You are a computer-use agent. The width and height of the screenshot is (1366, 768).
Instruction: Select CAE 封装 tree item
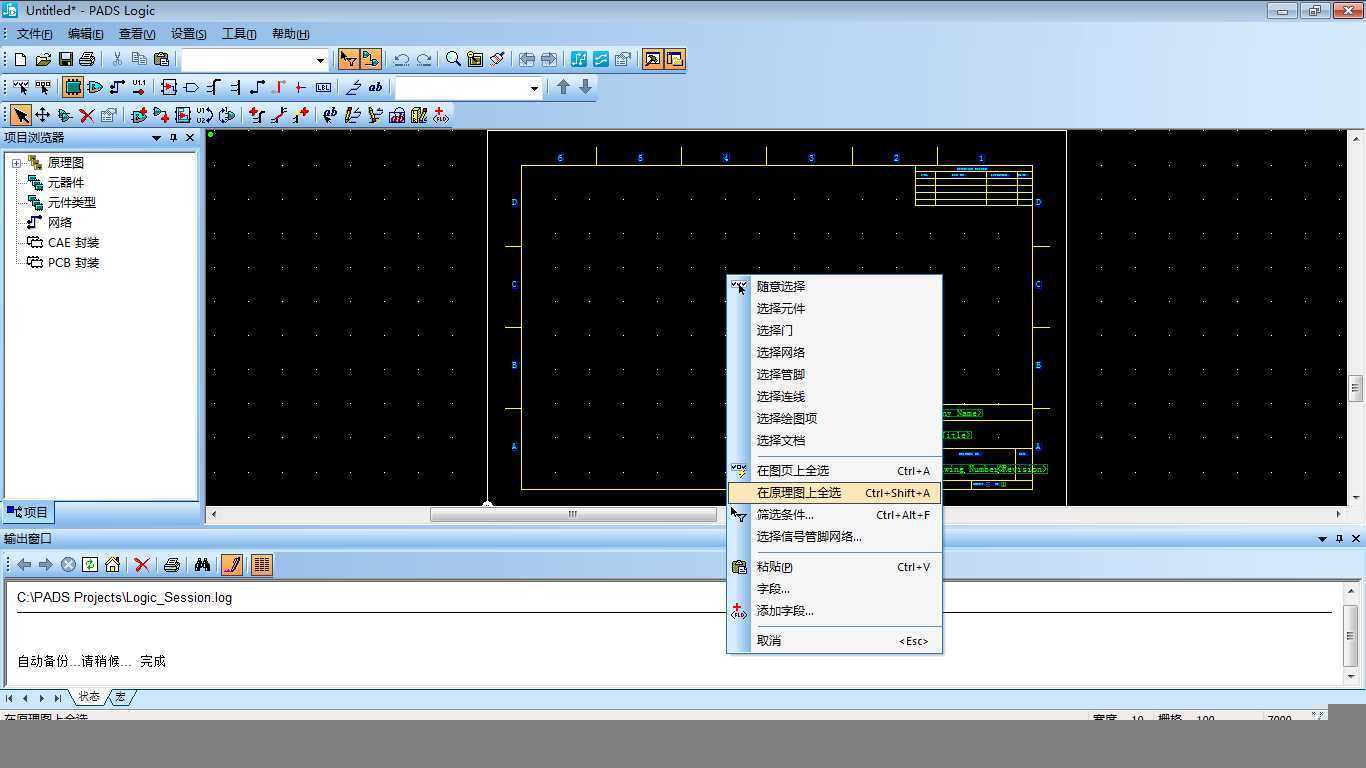point(73,242)
